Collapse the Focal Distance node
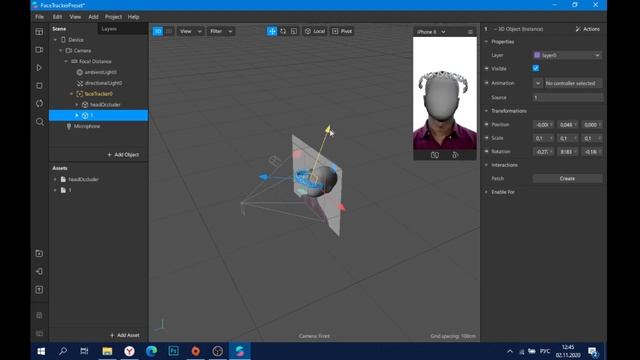Screen dimensions: 640x360 coord(66,61)
